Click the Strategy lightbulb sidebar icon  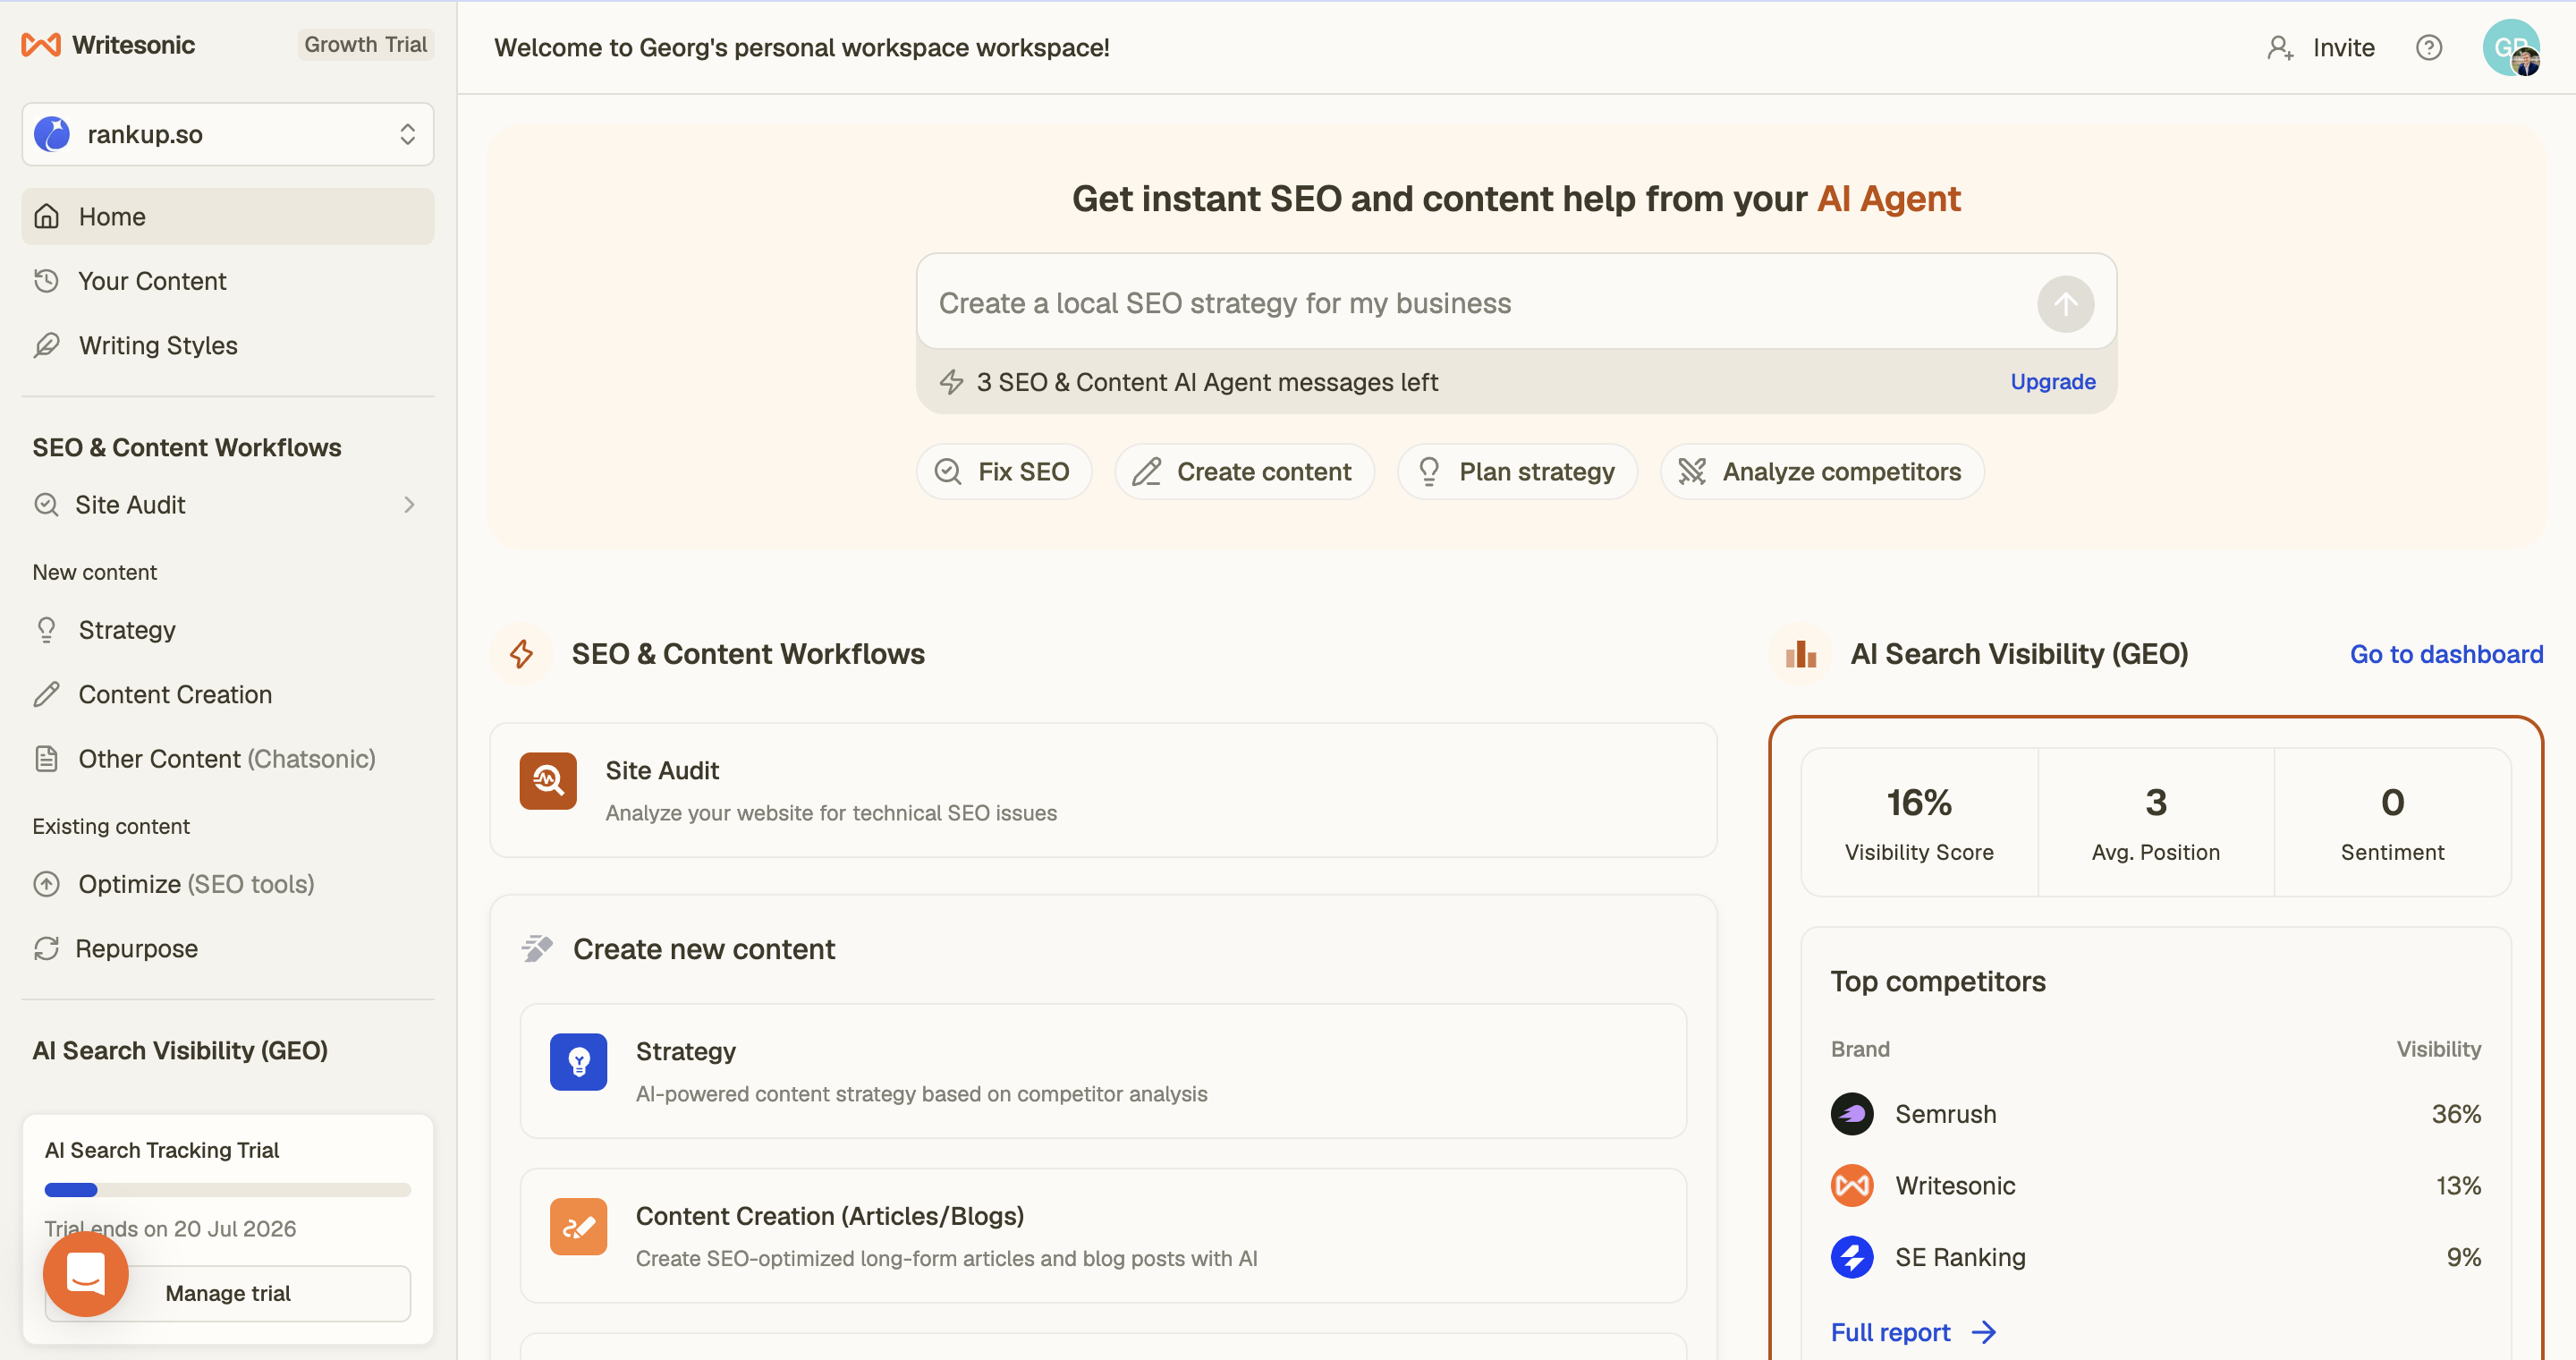click(x=46, y=630)
